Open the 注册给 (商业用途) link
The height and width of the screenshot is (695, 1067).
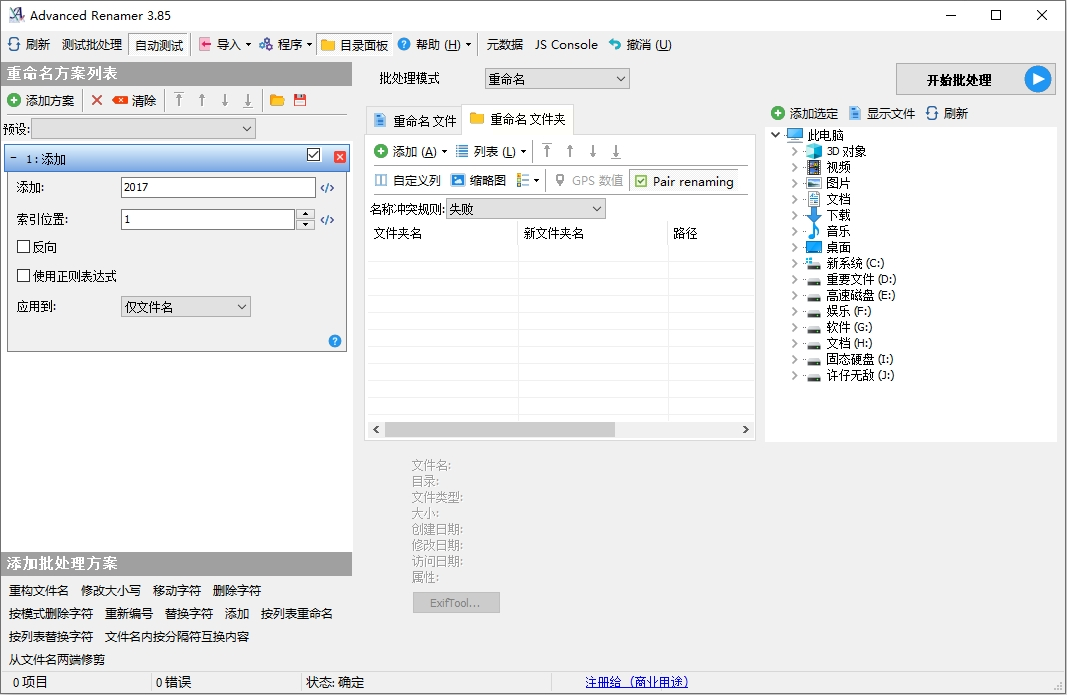coord(636,682)
